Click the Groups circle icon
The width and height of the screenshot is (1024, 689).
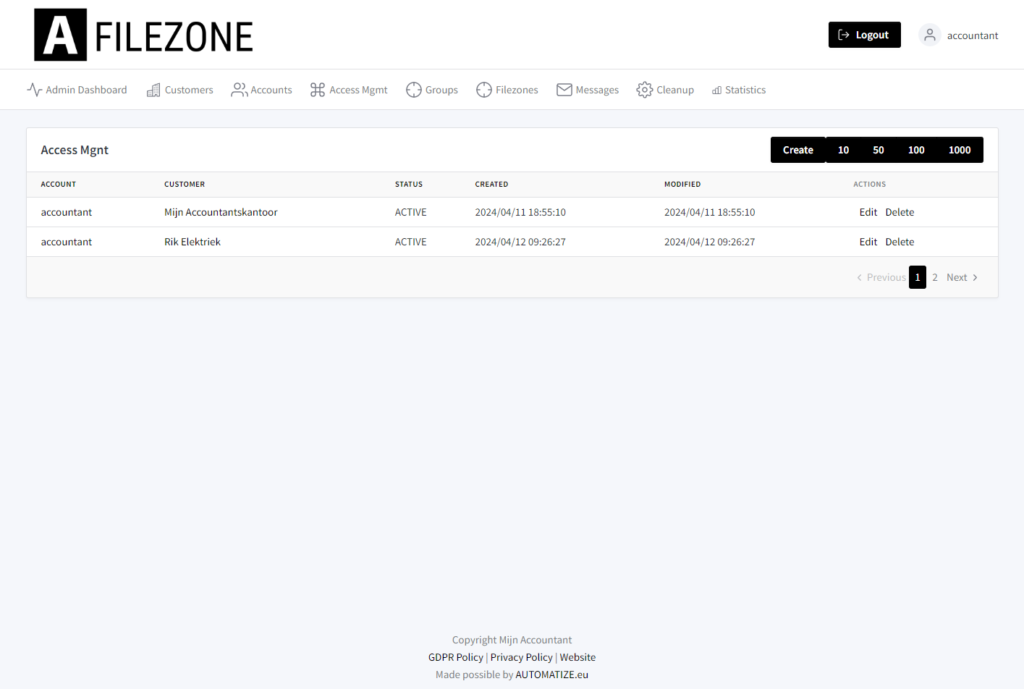413,89
